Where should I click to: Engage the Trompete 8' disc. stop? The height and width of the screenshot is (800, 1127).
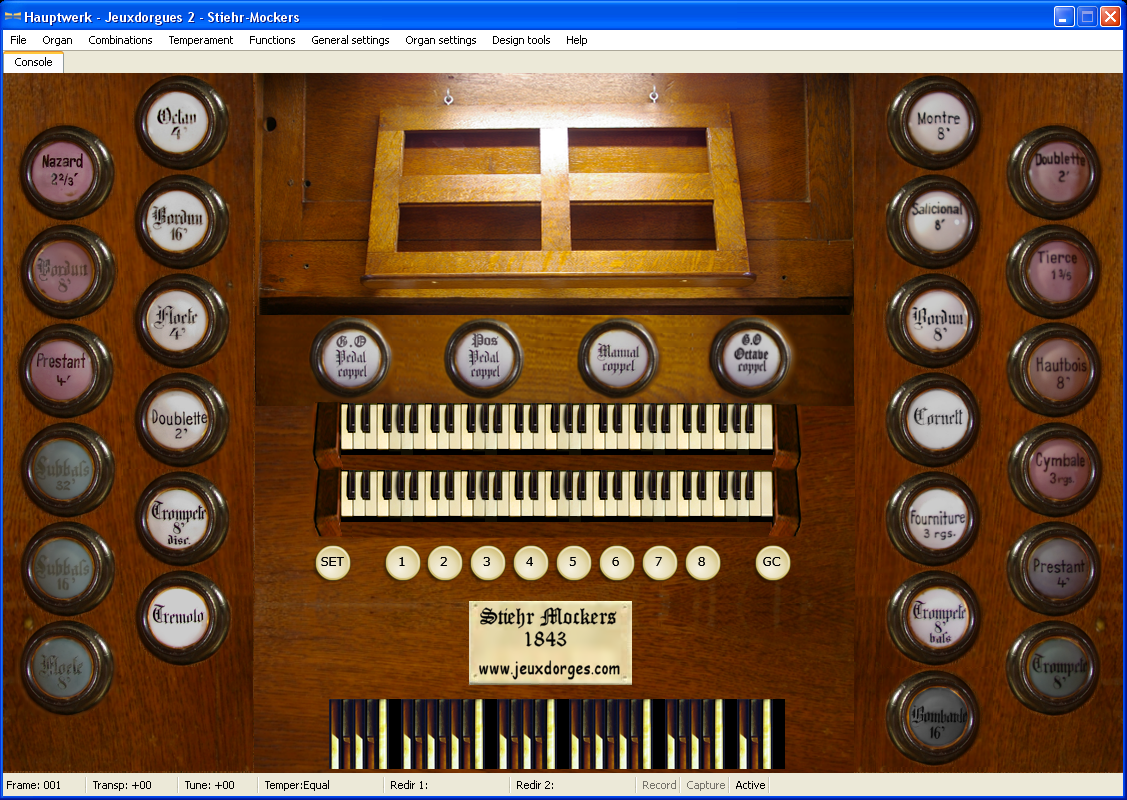click(x=182, y=519)
